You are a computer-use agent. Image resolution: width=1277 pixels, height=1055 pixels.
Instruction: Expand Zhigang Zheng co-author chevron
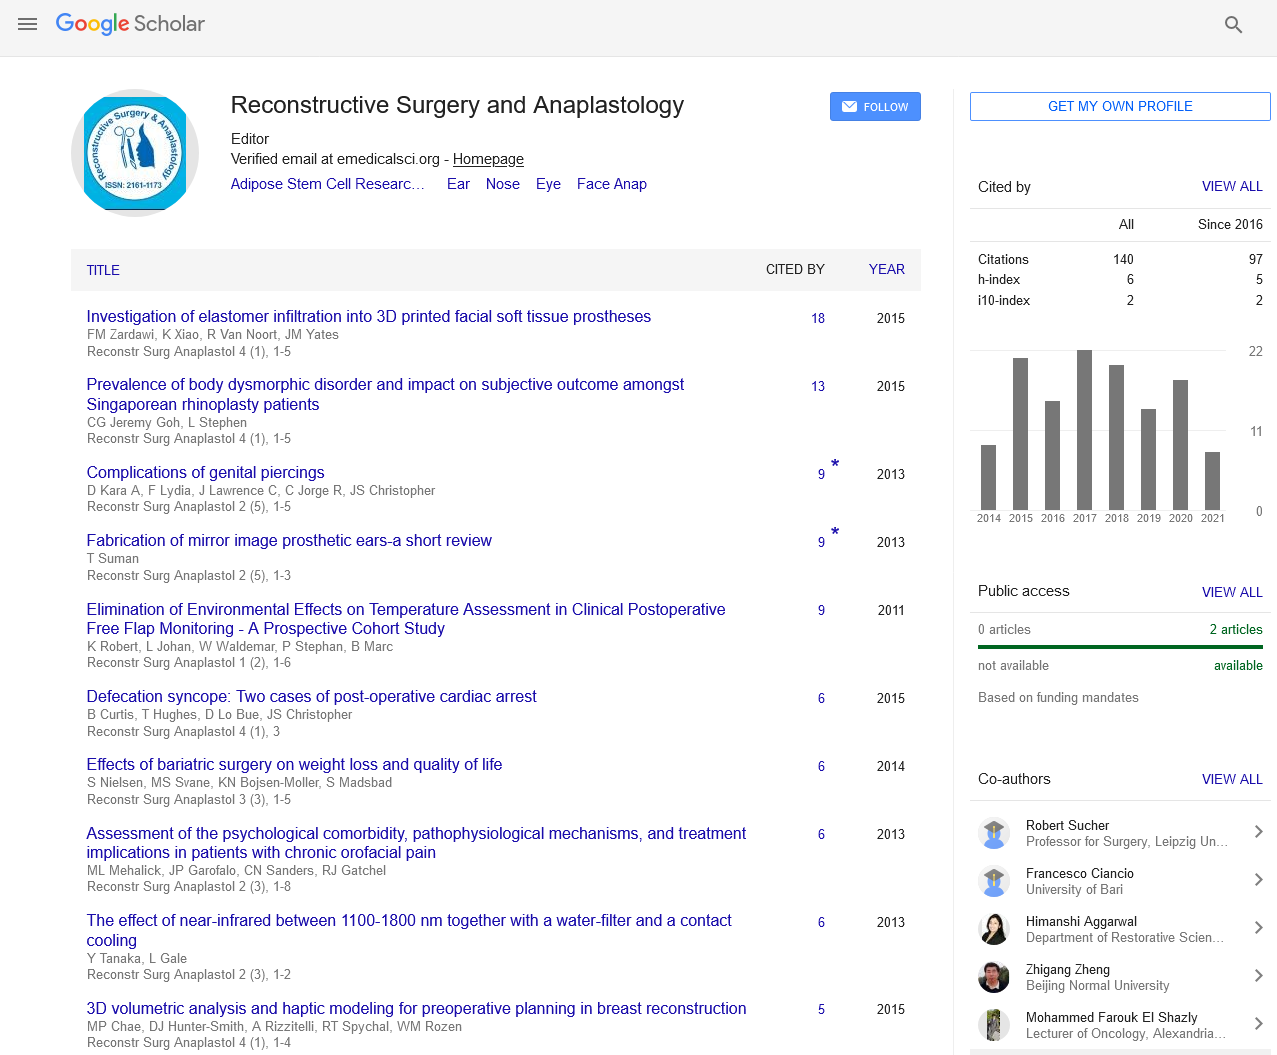click(x=1258, y=976)
